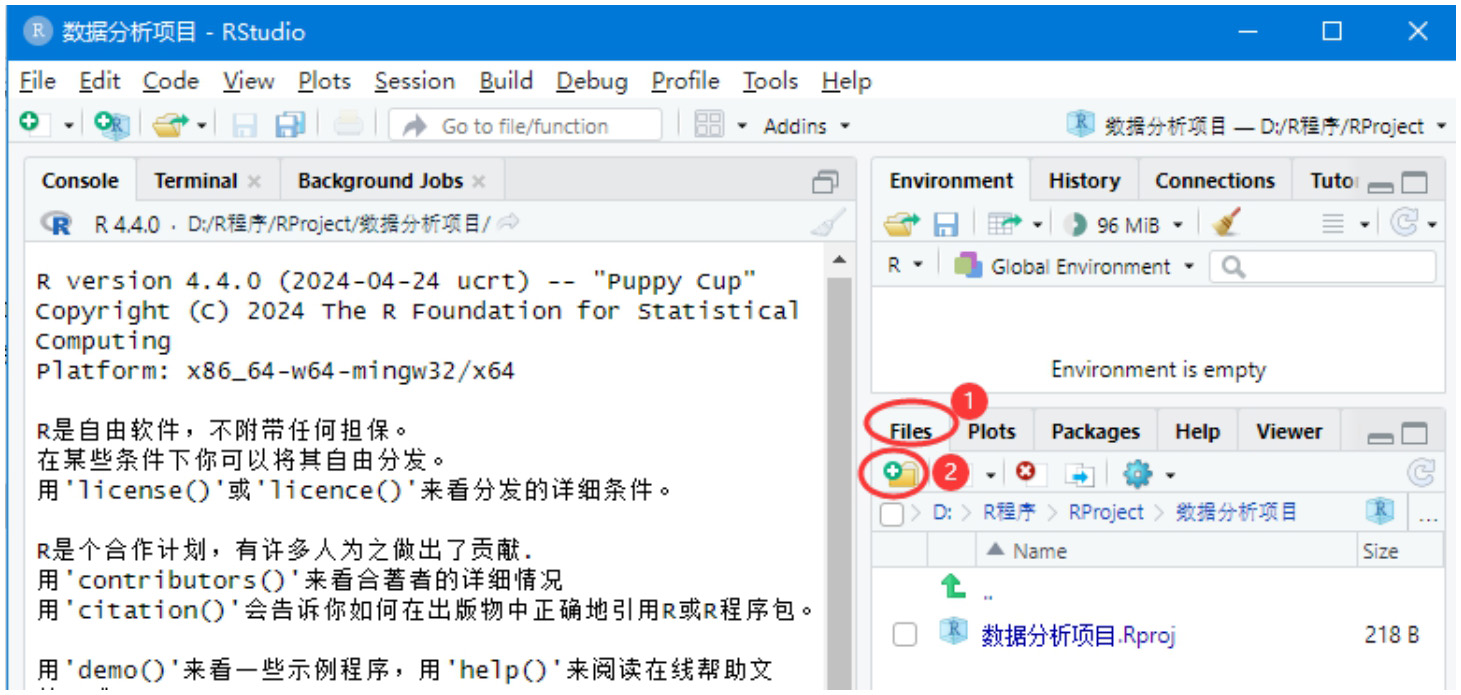Click the Create a project icon
The image size is (1461, 695).
[x=111, y=124]
